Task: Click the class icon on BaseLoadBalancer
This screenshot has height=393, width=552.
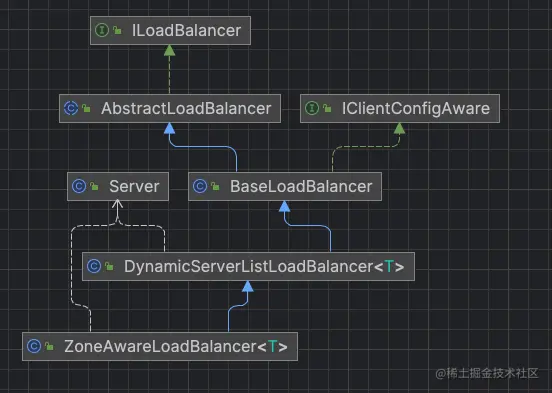Action: click(200, 186)
